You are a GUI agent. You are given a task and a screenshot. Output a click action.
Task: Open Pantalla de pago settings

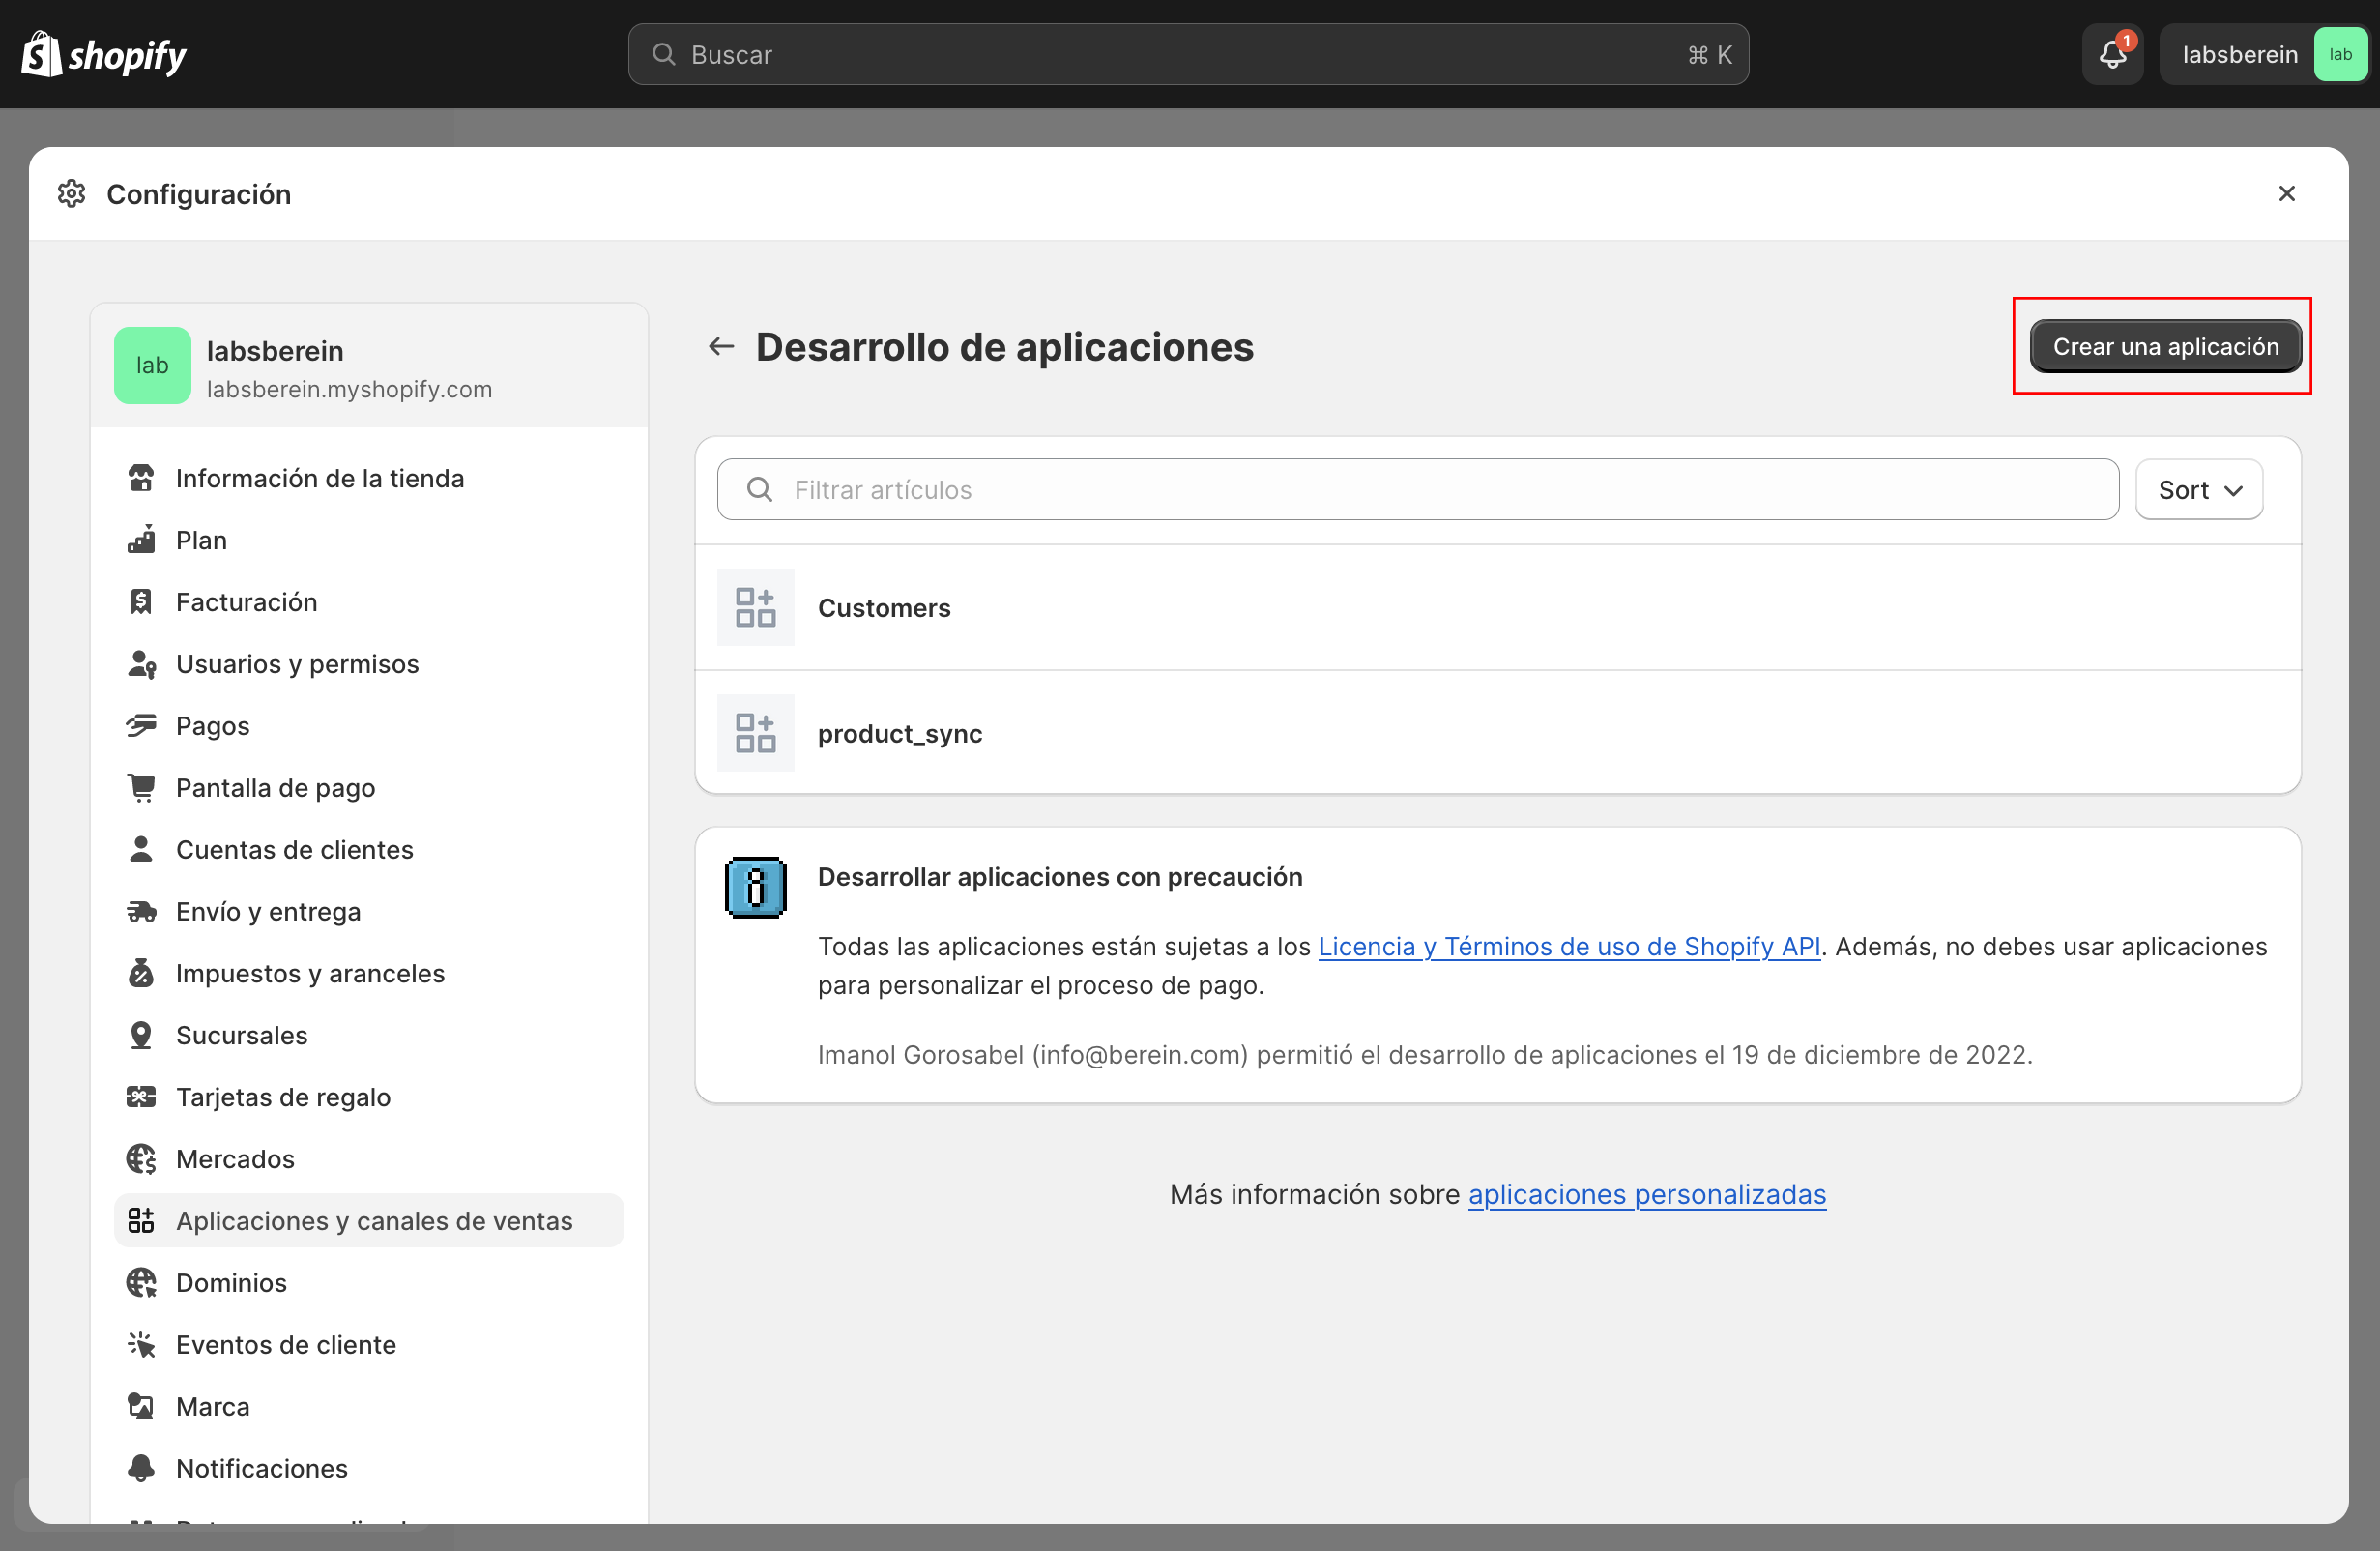[x=275, y=787]
